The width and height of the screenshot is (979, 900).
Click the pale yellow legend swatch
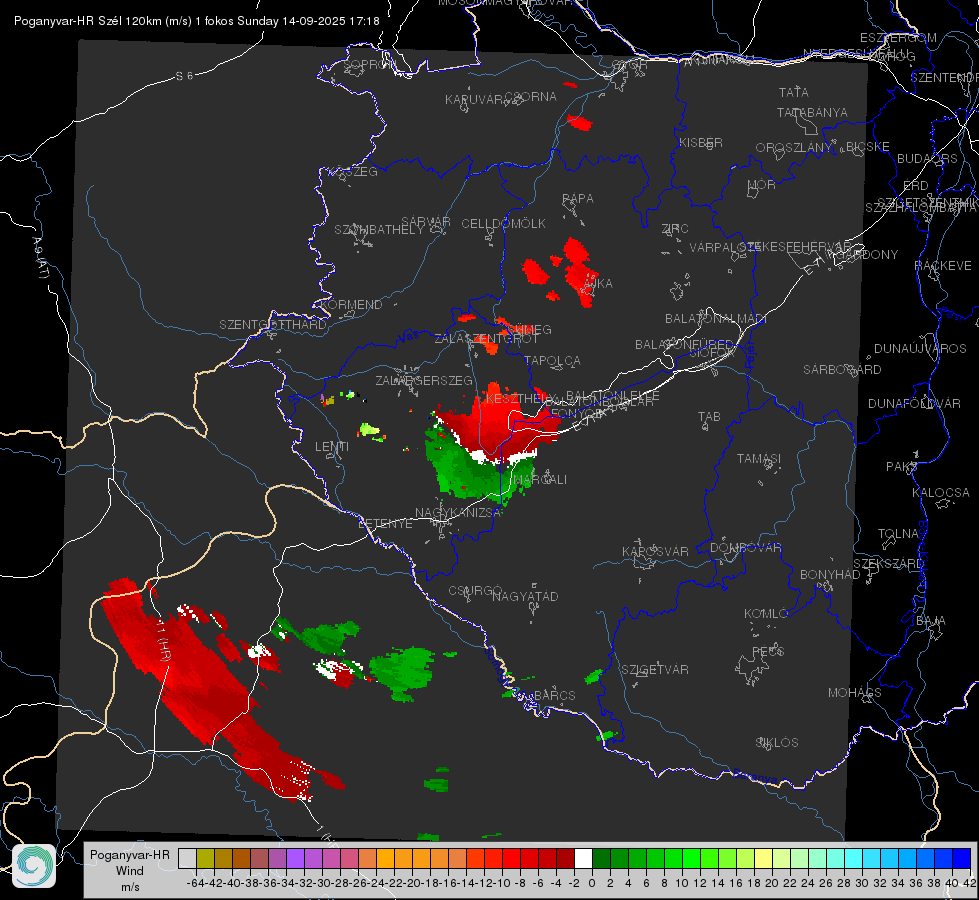click(763, 858)
